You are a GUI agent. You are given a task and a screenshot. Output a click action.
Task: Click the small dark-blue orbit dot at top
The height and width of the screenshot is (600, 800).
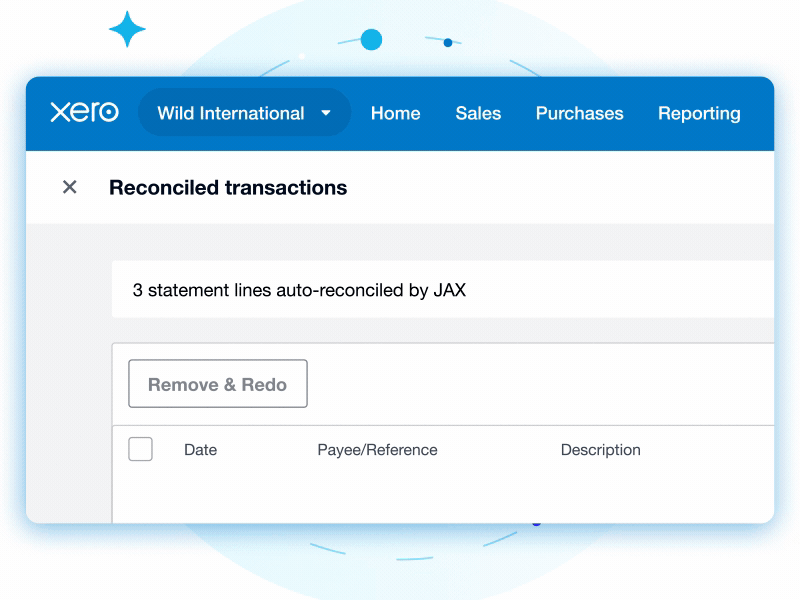447,42
